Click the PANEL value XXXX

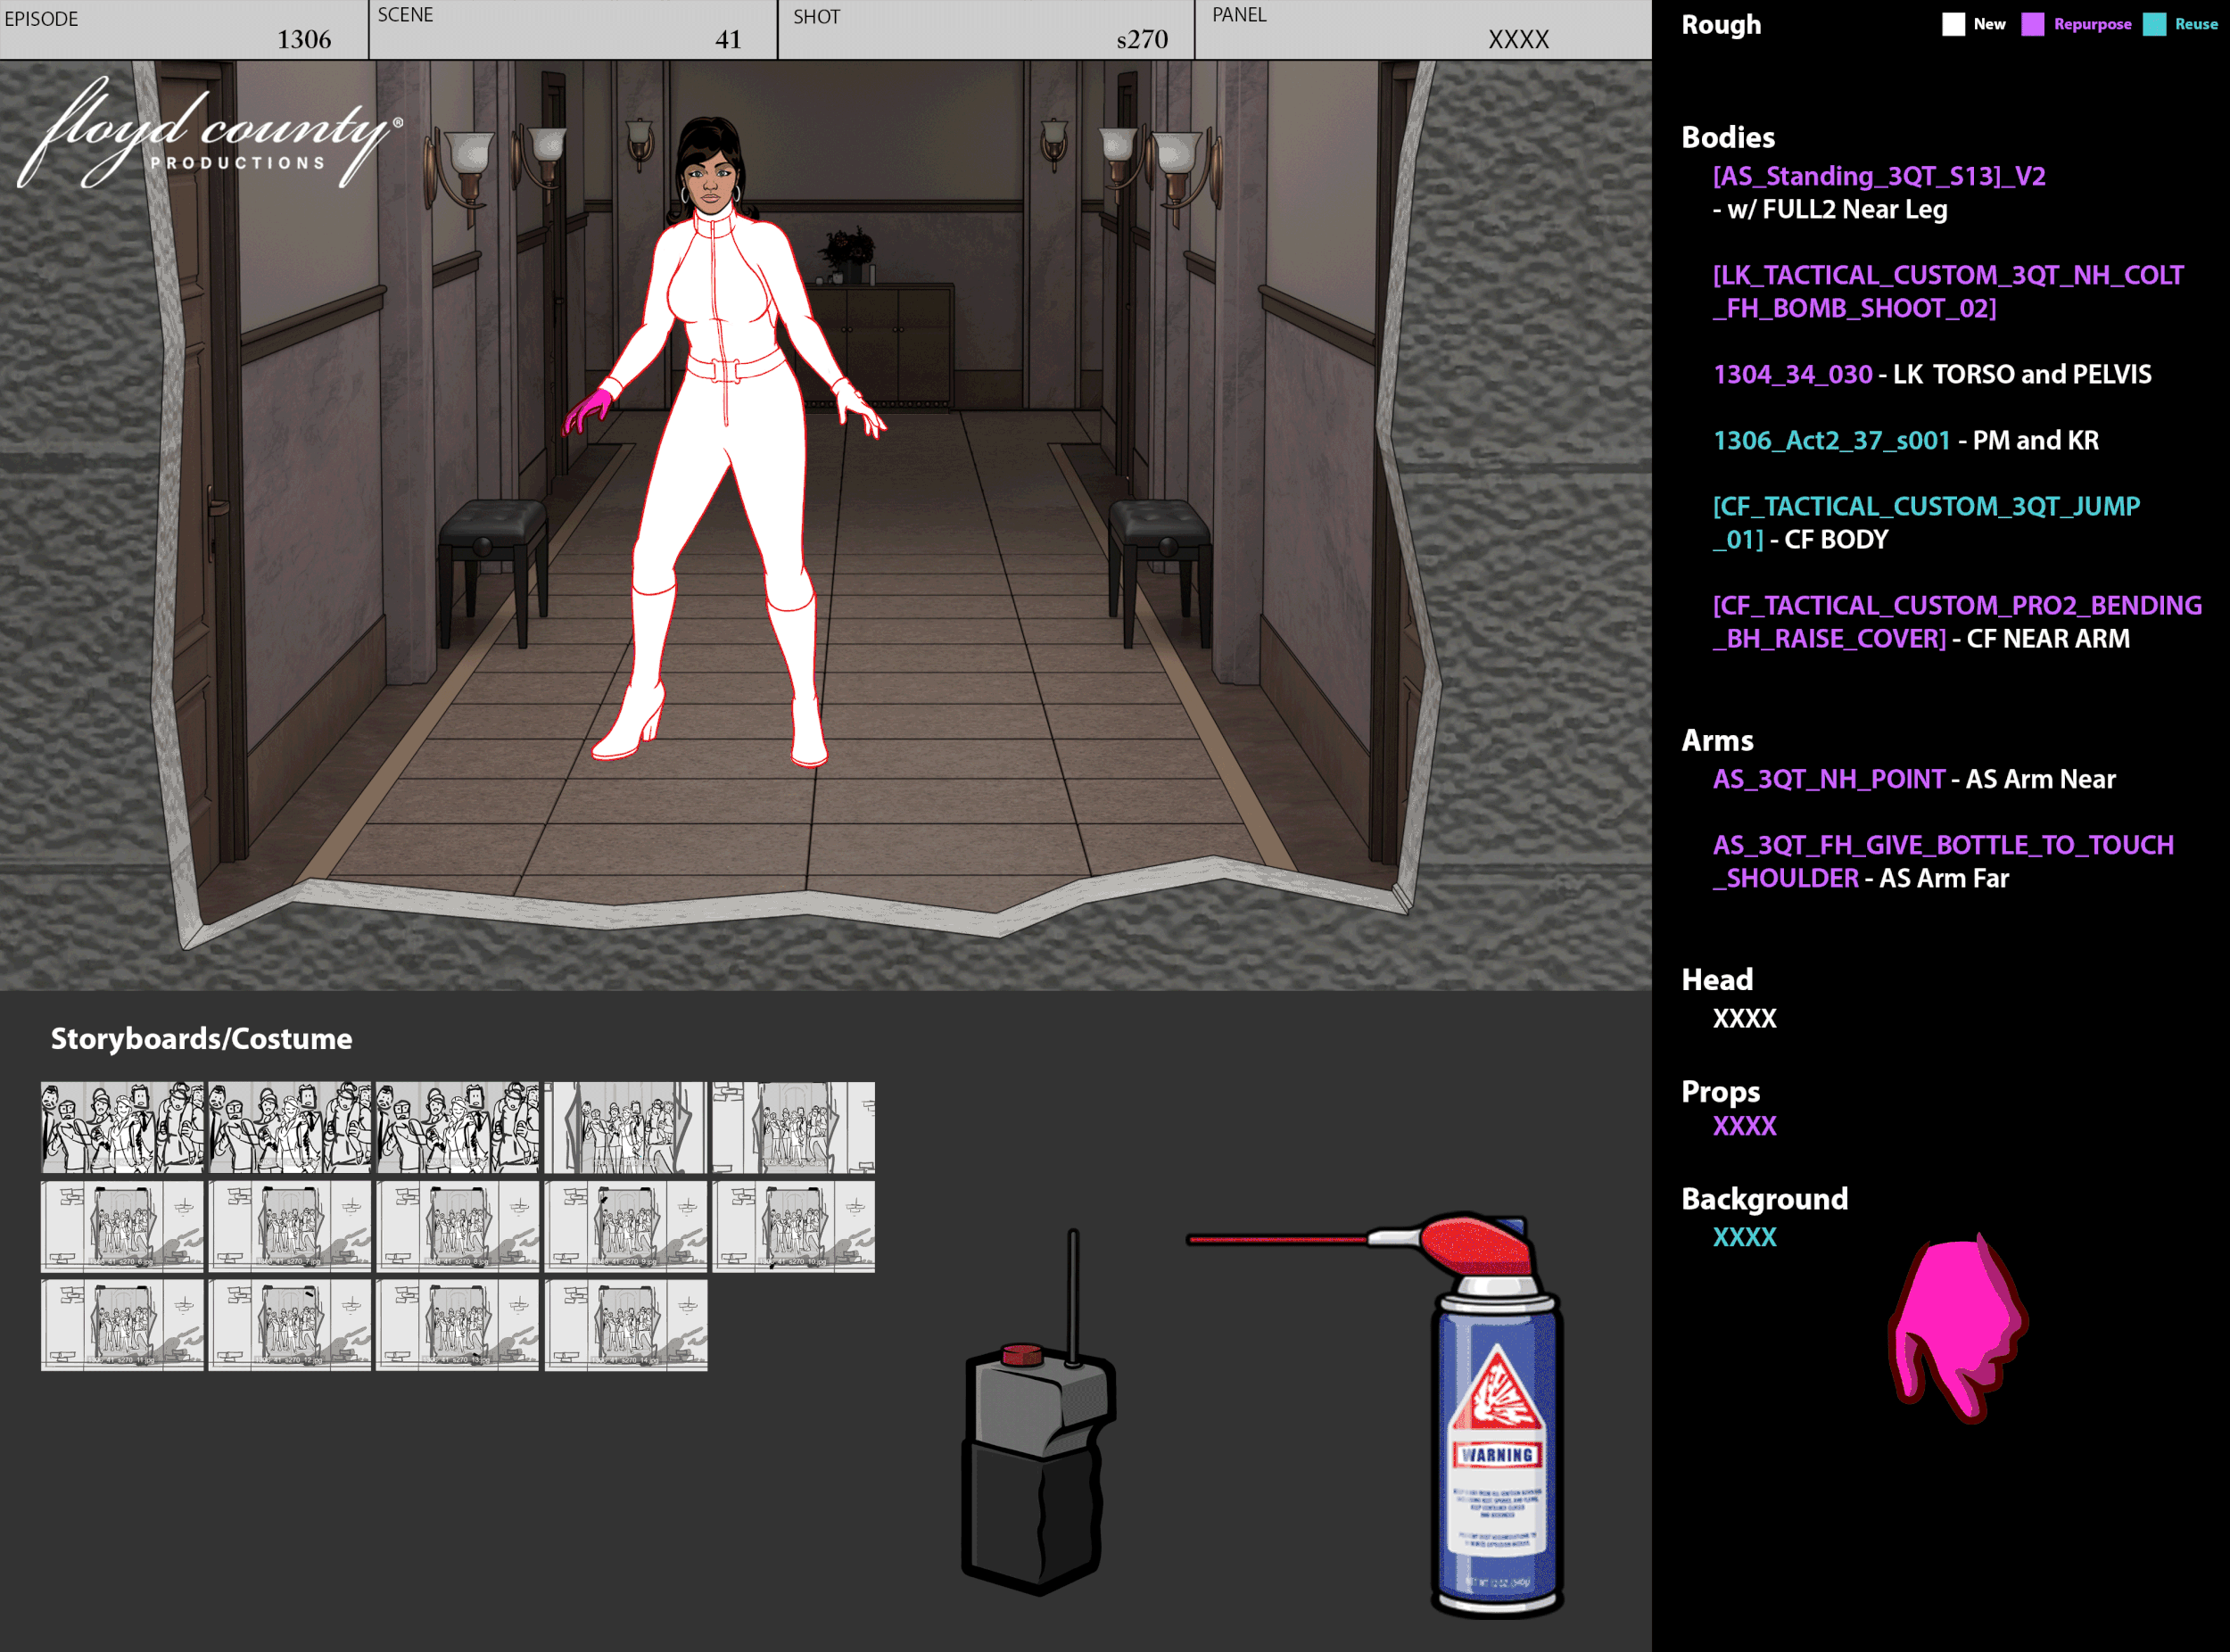pos(1518,40)
